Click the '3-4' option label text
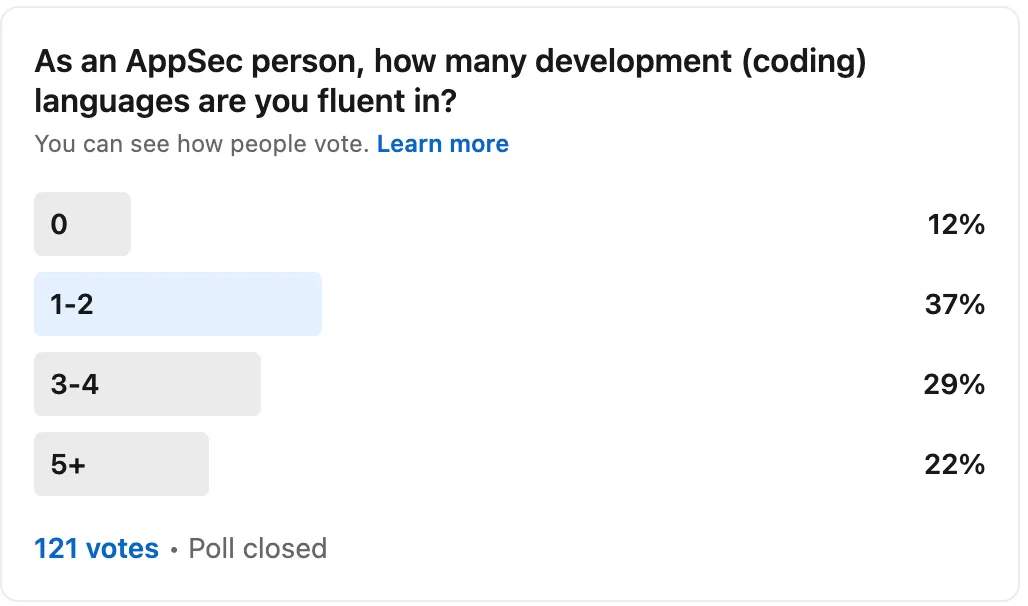The image size is (1028, 606). coord(75,385)
